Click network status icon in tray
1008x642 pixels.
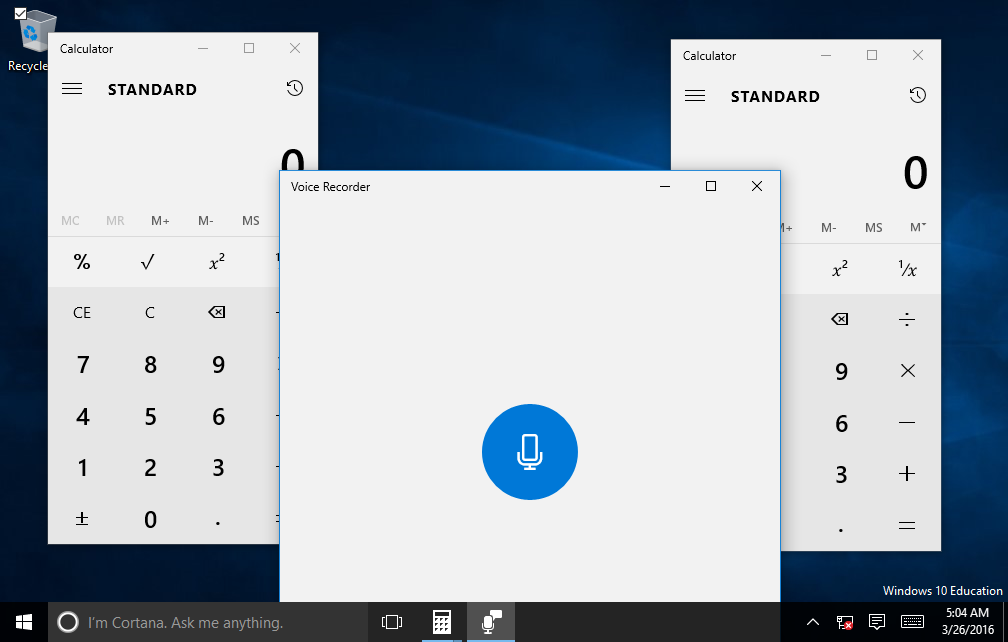[844, 622]
